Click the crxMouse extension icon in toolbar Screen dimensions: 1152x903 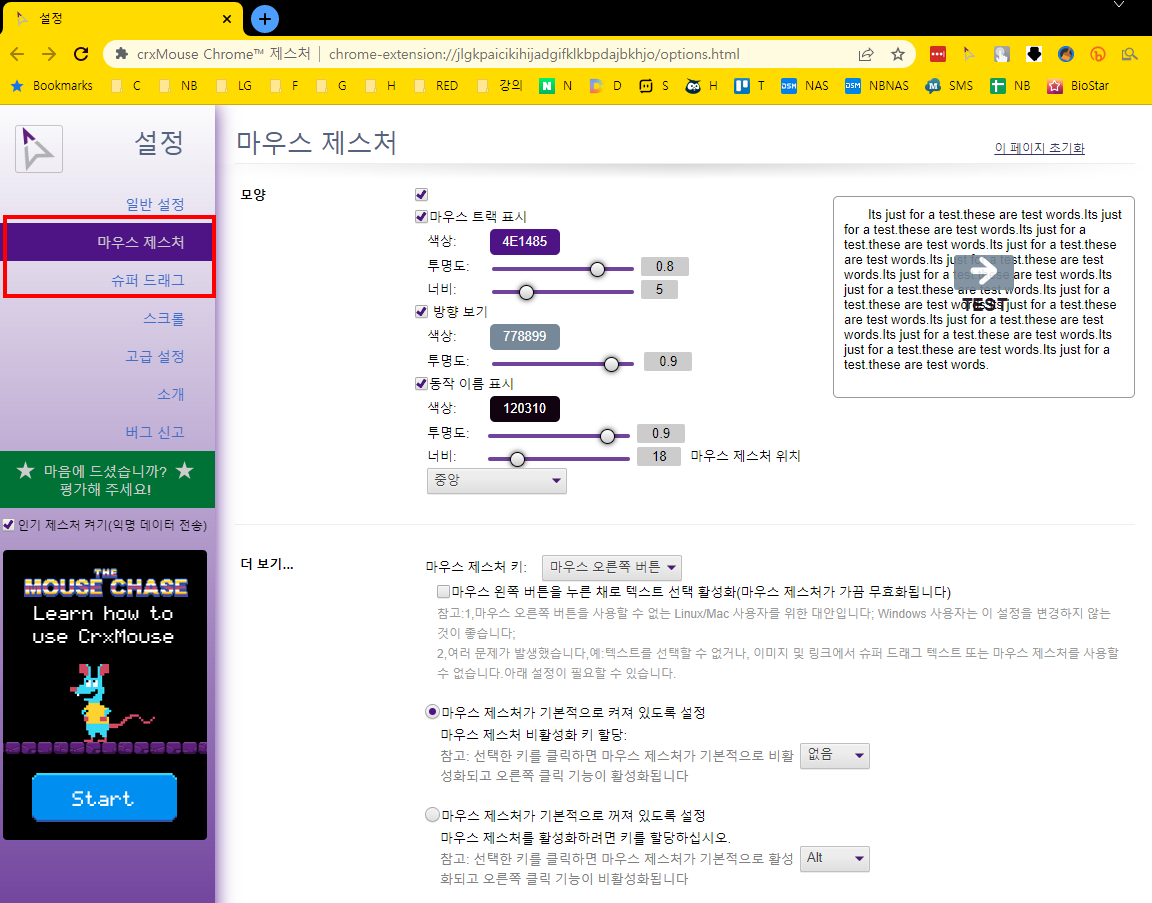coord(969,54)
